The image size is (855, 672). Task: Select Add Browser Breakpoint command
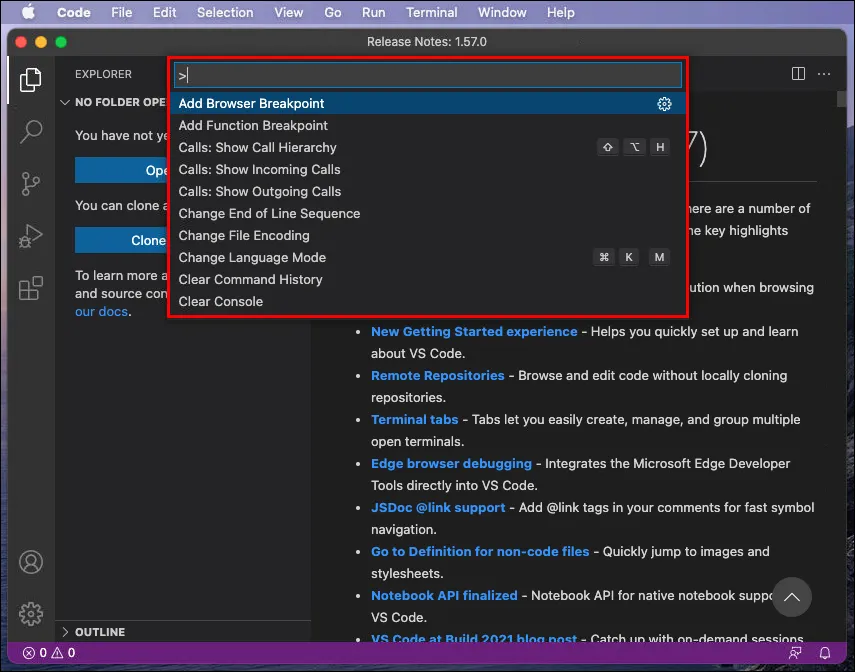tap(428, 104)
